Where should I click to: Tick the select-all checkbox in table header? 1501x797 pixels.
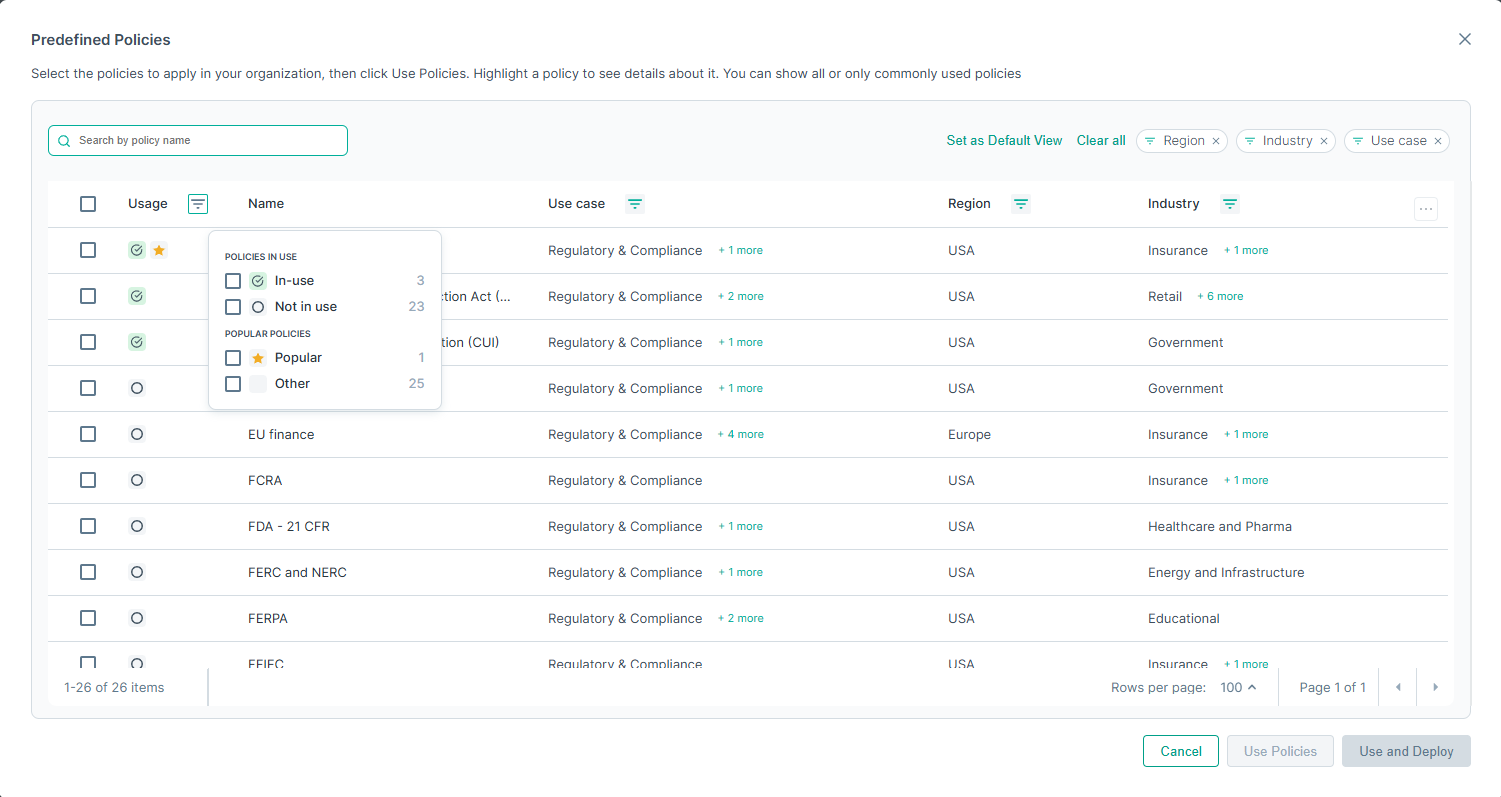[x=88, y=204]
